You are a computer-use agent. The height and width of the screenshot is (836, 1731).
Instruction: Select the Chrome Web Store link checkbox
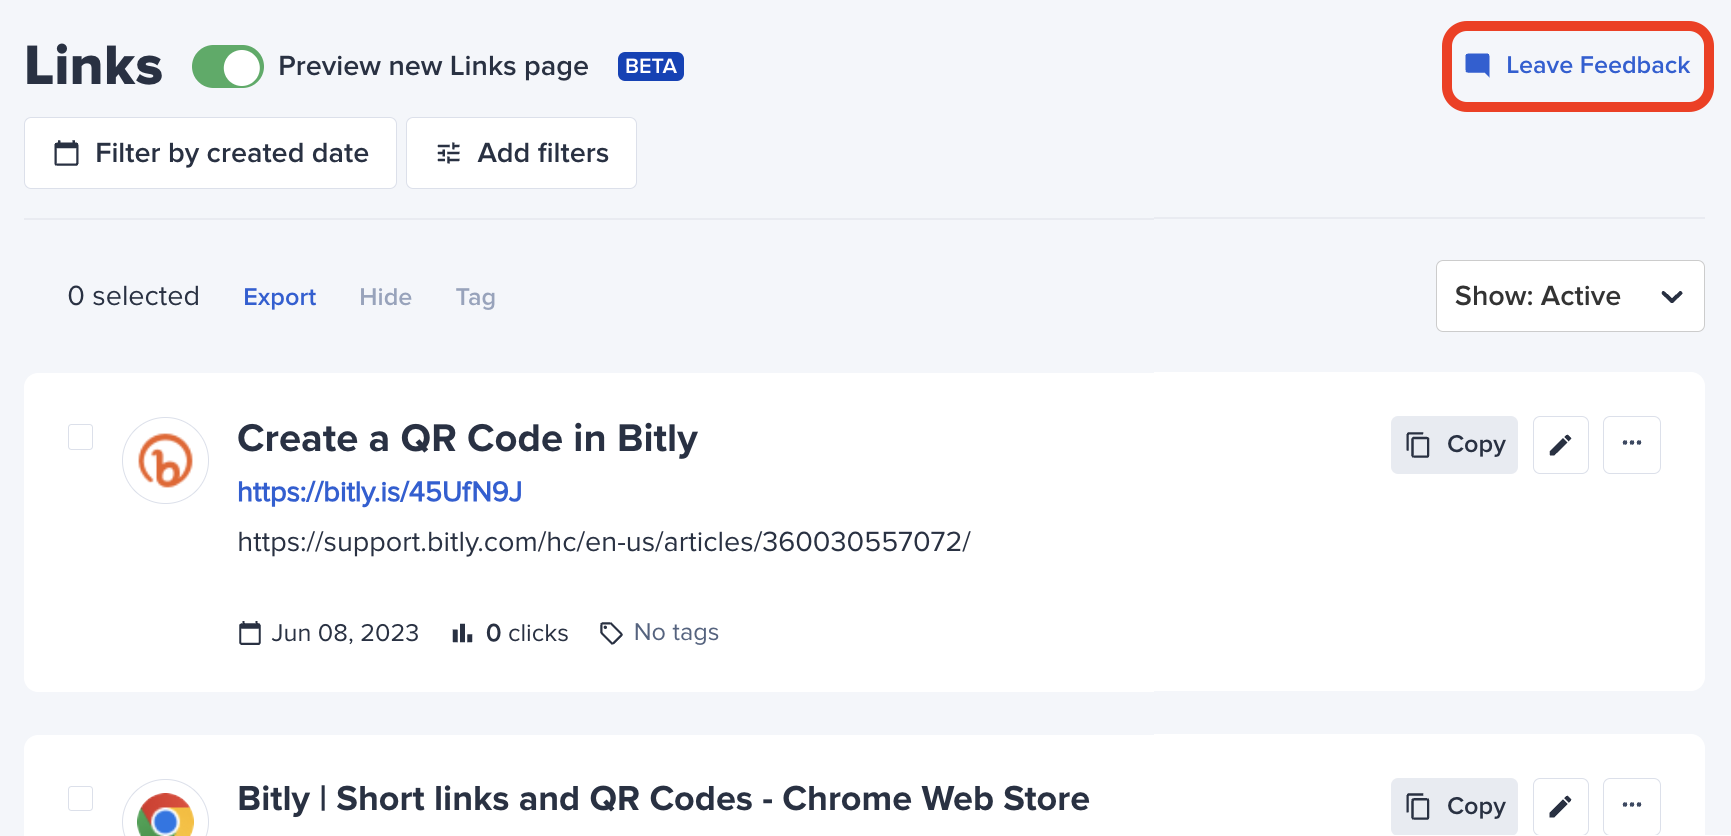80,798
